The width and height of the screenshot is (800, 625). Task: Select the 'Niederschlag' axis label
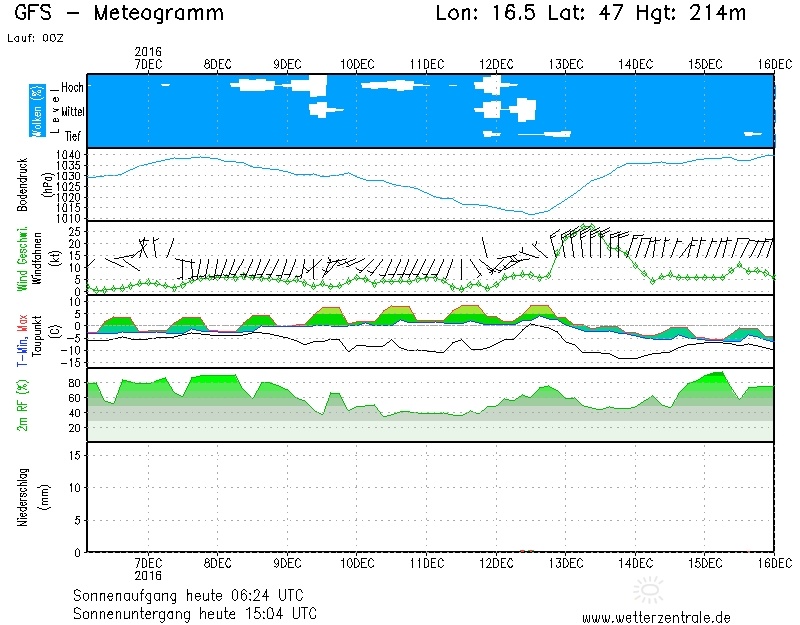(x=22, y=497)
